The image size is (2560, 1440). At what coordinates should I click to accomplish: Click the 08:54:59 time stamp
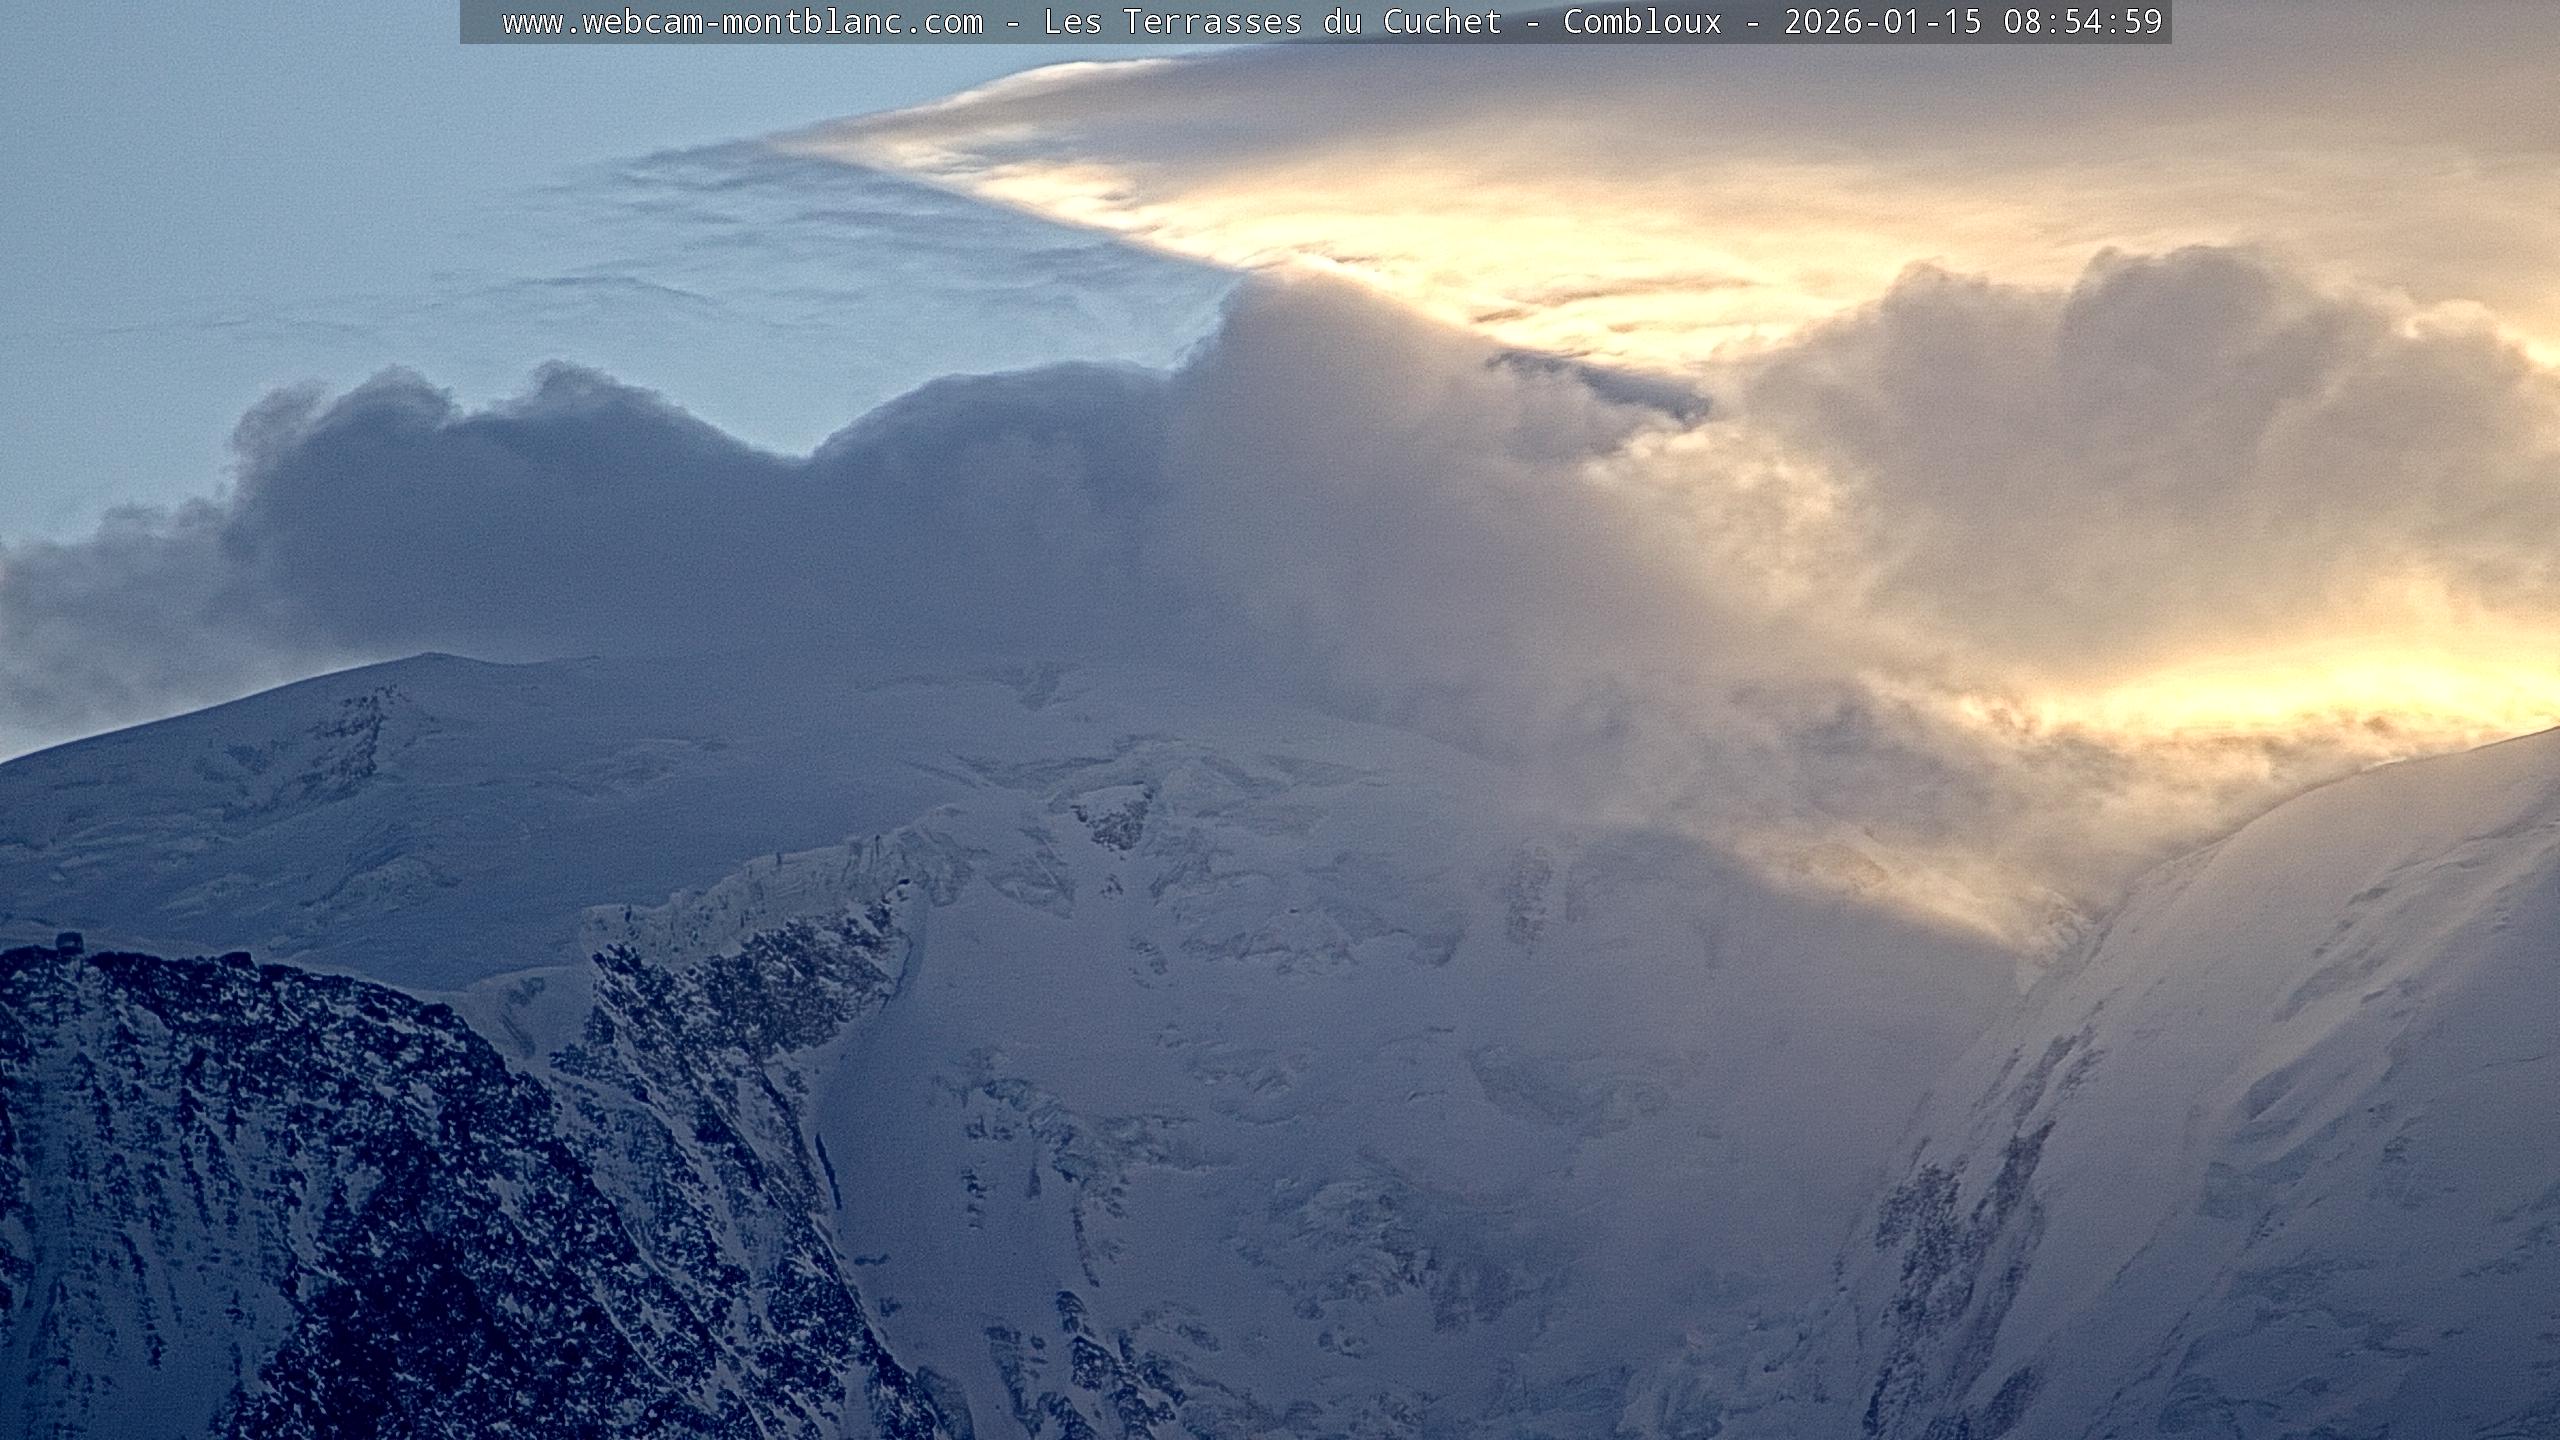tap(2083, 22)
